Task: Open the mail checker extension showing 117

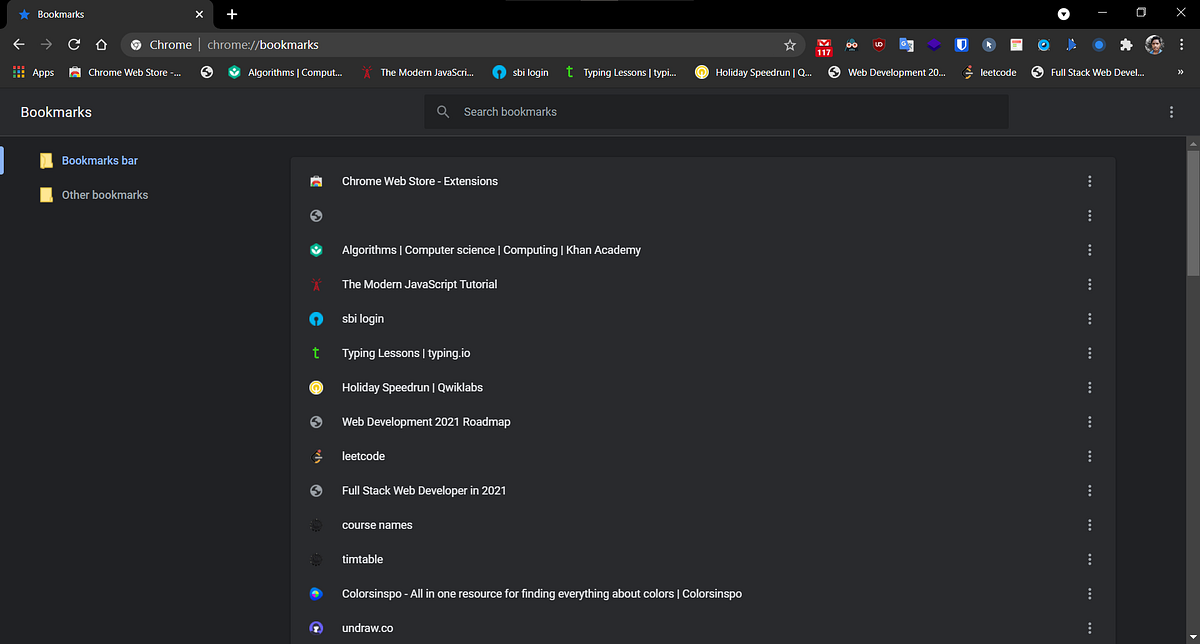Action: pos(824,45)
